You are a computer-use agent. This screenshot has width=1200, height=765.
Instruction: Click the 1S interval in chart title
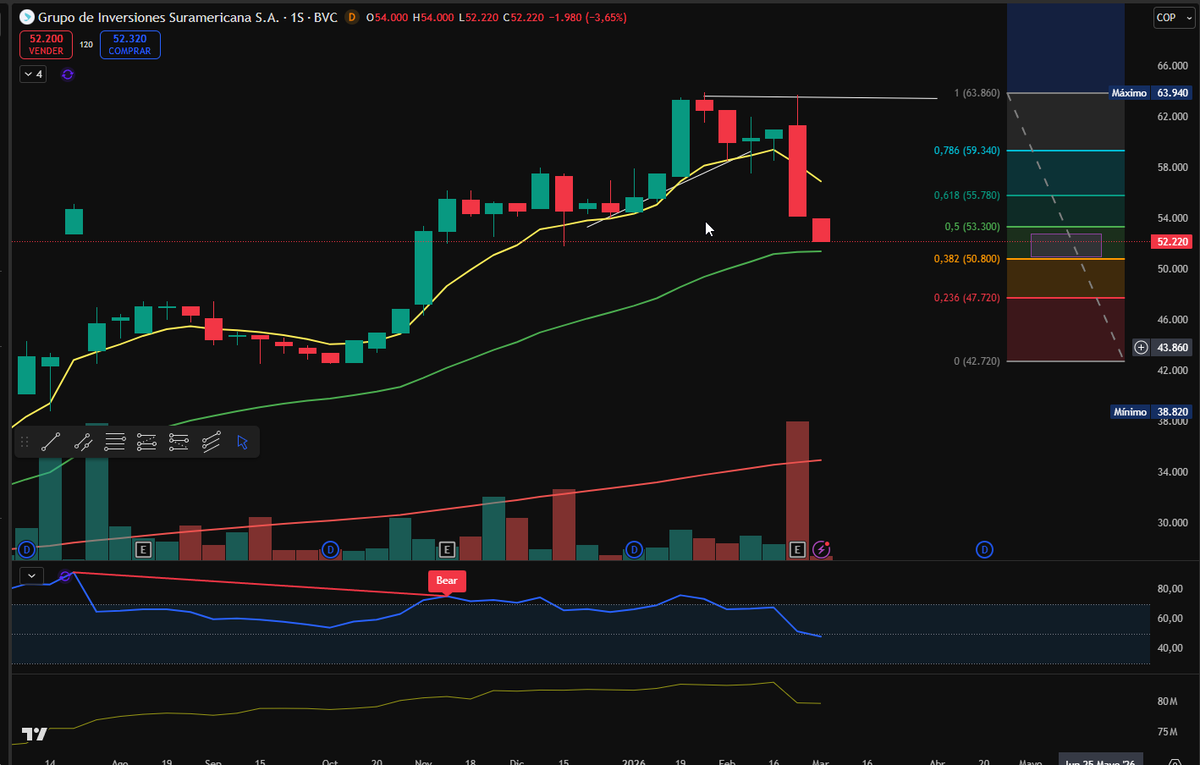[x=296, y=17]
